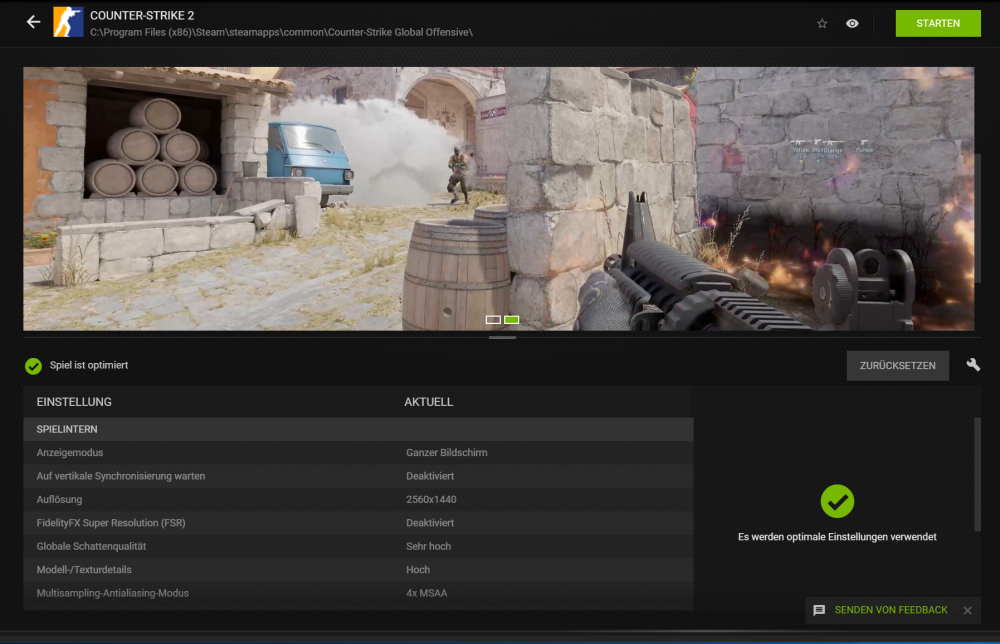Open custom settings via the wrench icon

pyautogui.click(x=973, y=365)
